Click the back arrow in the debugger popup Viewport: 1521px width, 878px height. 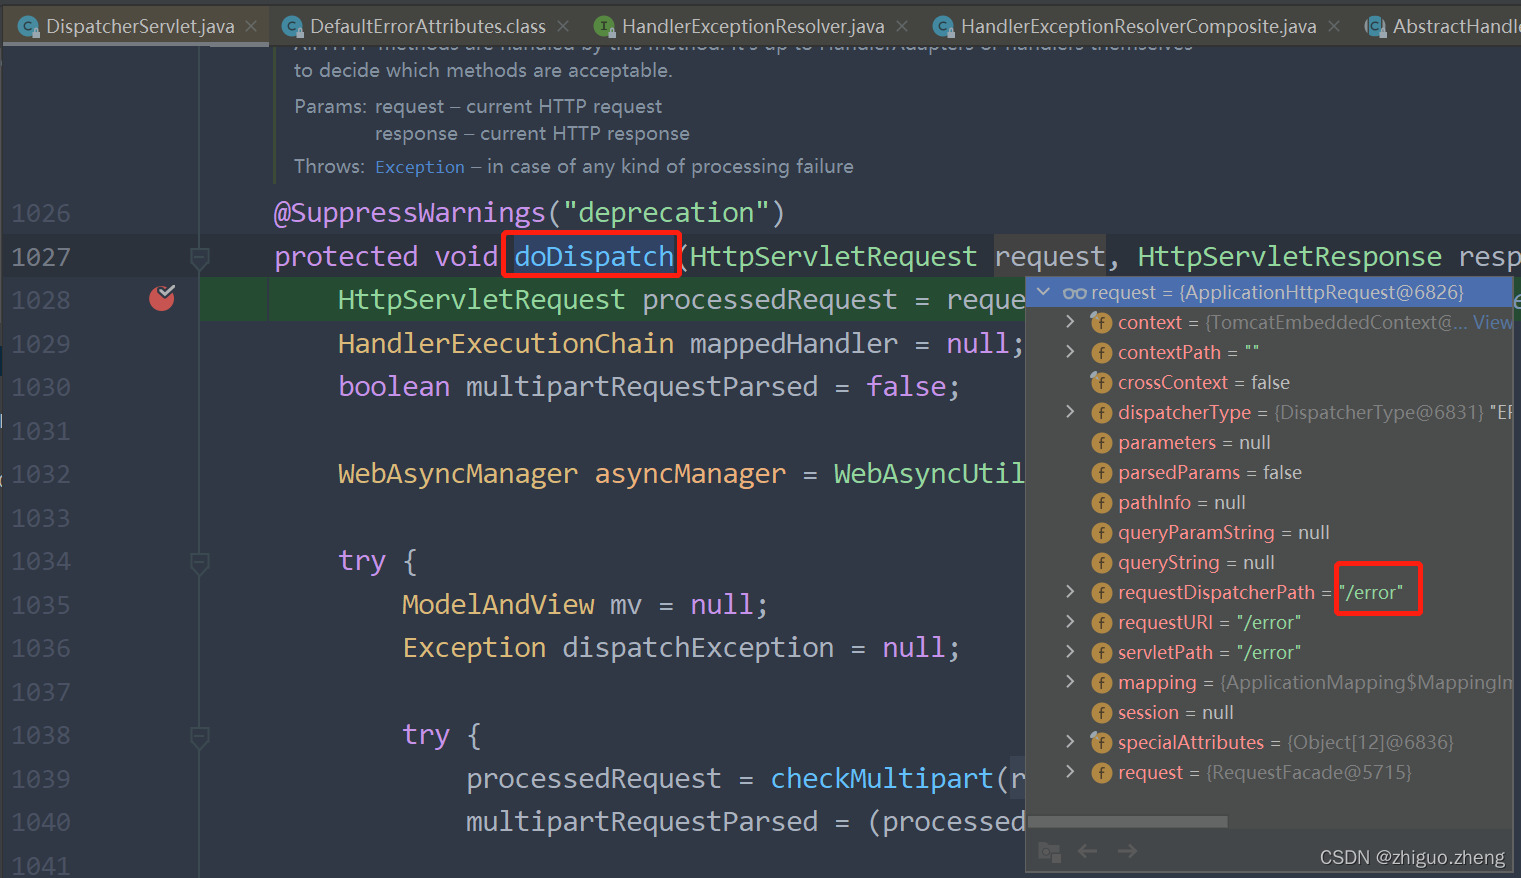click(x=1088, y=851)
